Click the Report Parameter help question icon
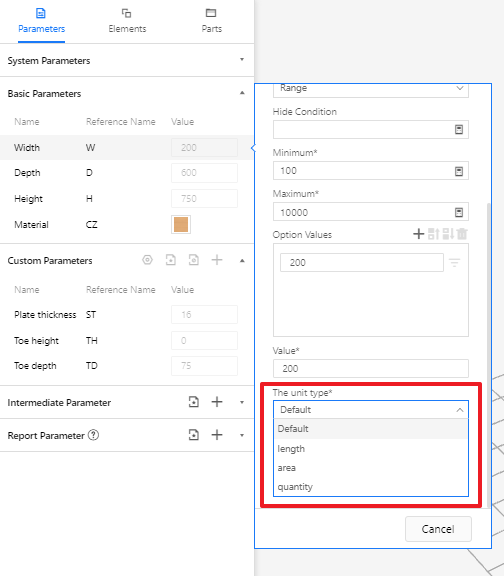This screenshot has height=576, width=504. tap(94, 435)
